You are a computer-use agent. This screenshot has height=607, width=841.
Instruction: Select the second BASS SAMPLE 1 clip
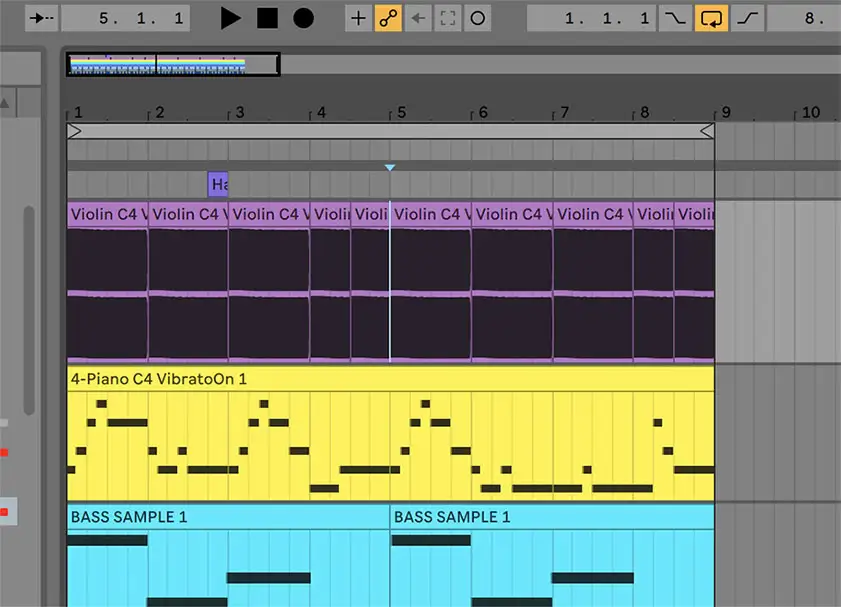pyautogui.click(x=551, y=517)
